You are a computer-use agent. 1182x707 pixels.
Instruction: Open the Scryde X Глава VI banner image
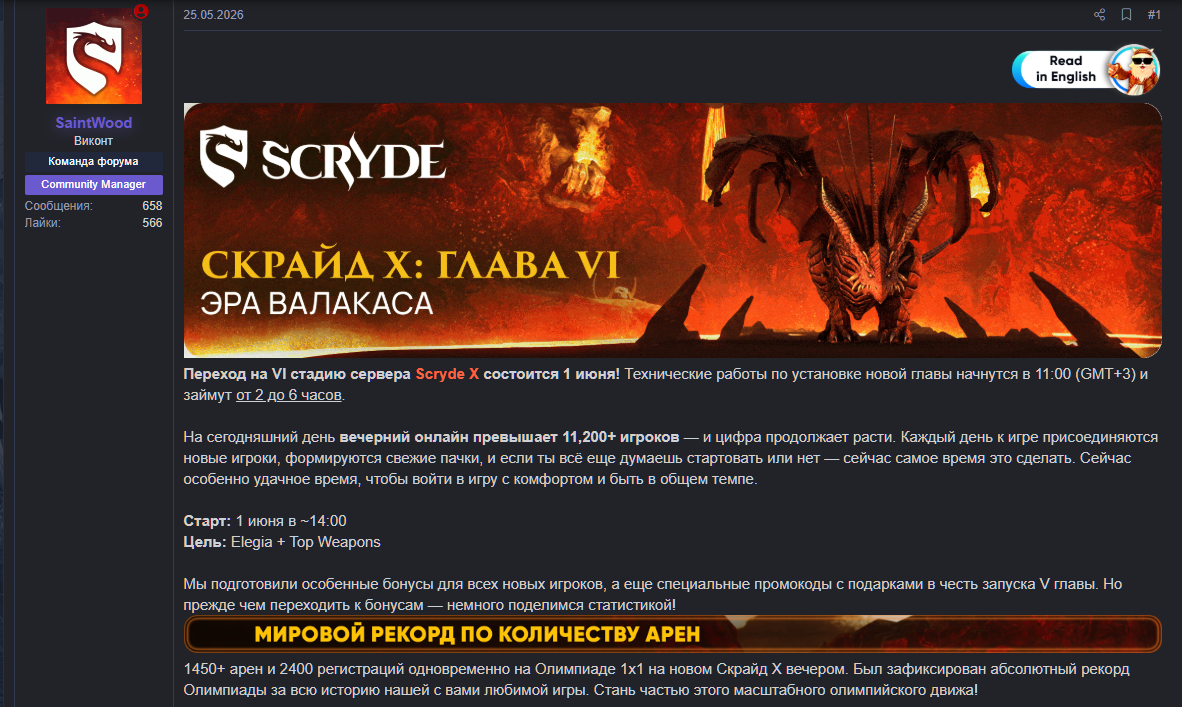tap(672, 231)
